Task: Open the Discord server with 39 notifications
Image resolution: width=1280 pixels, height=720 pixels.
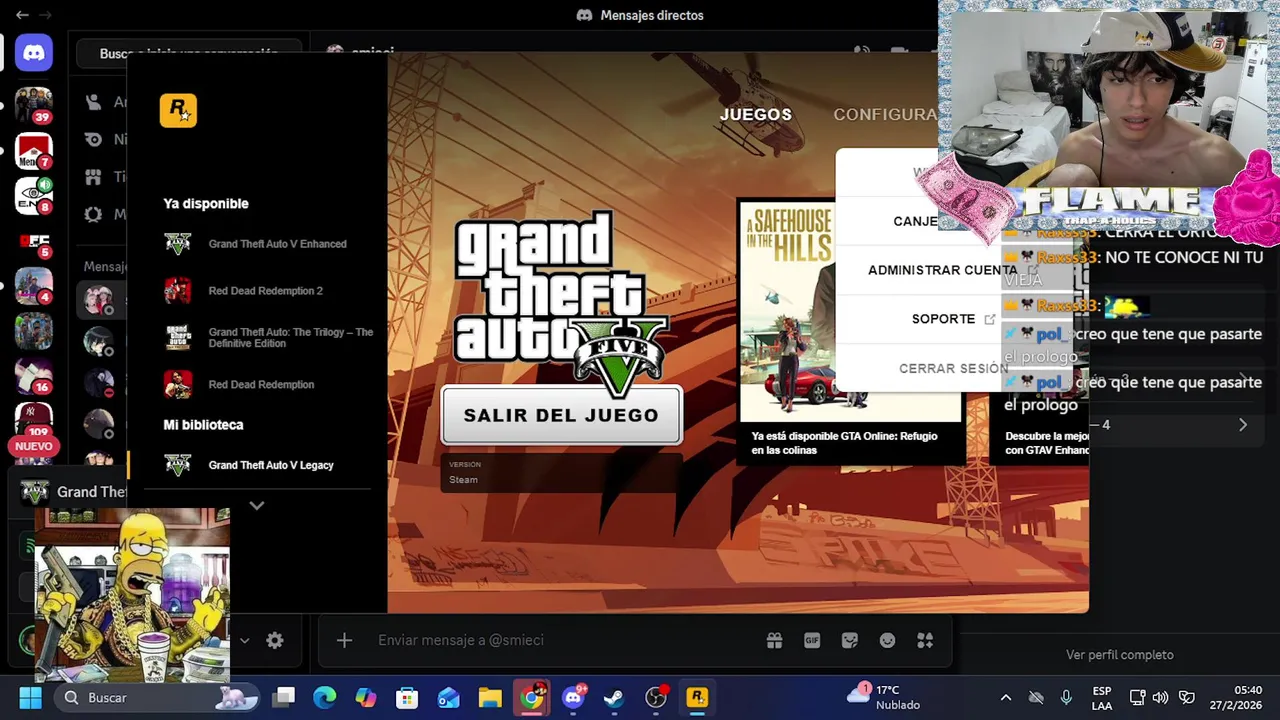Action: [x=33, y=105]
